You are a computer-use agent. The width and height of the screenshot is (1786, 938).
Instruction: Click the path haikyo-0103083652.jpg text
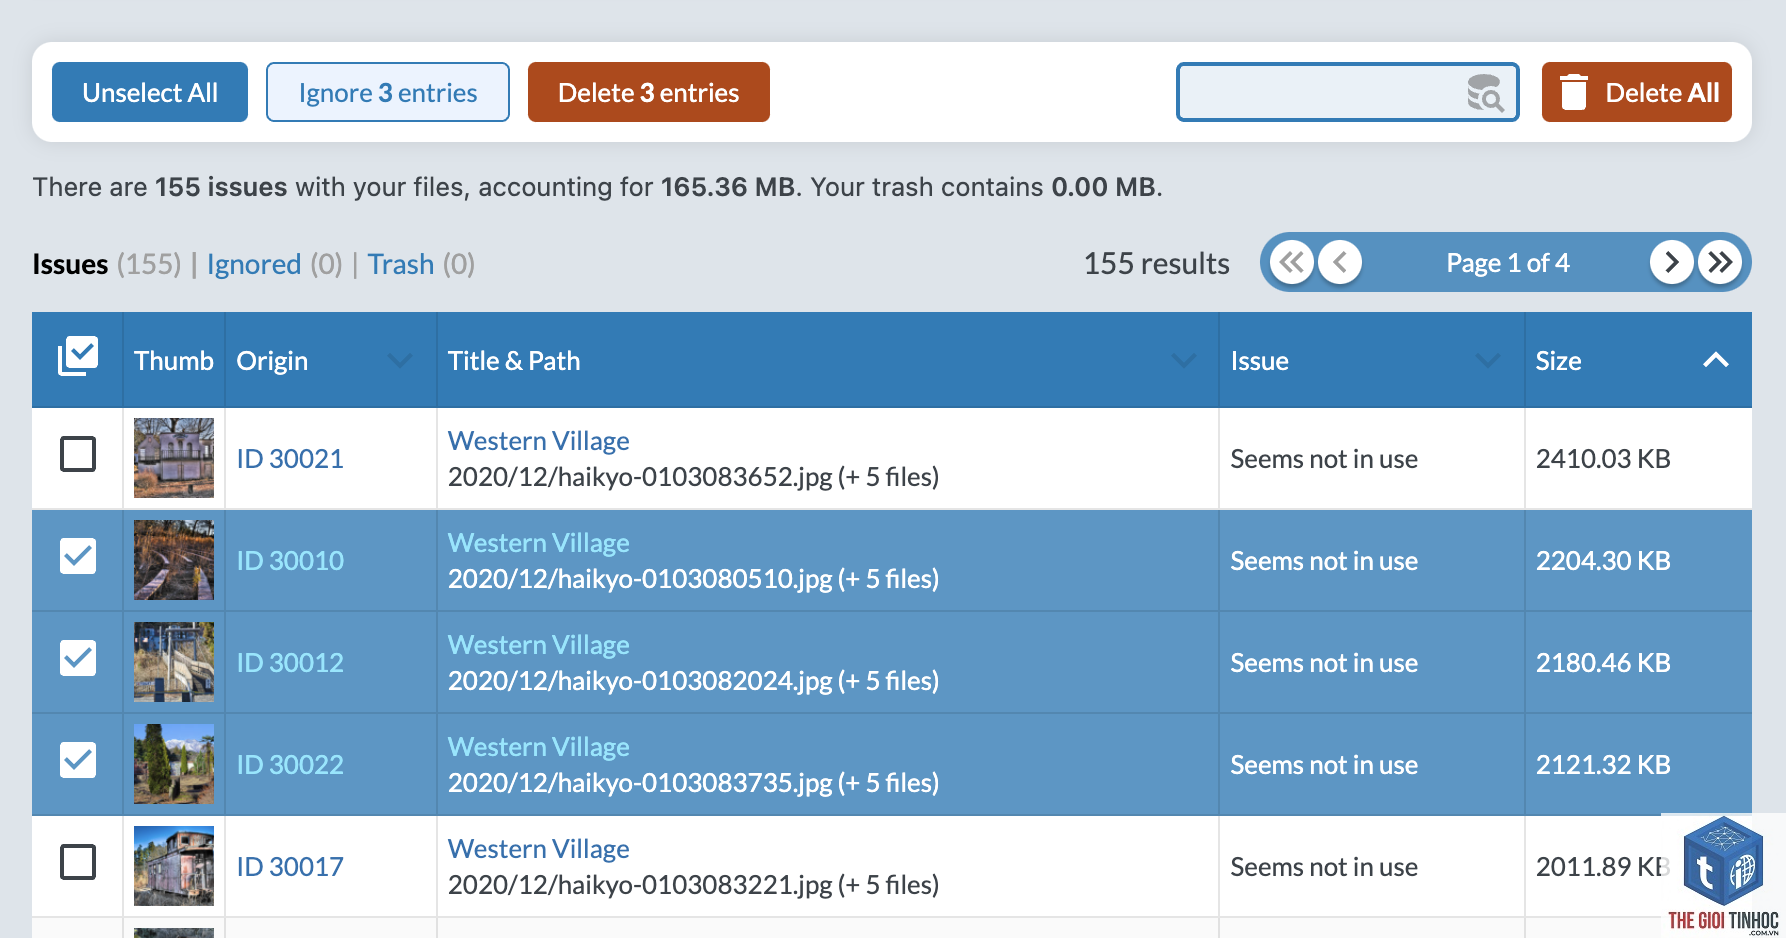point(694,477)
